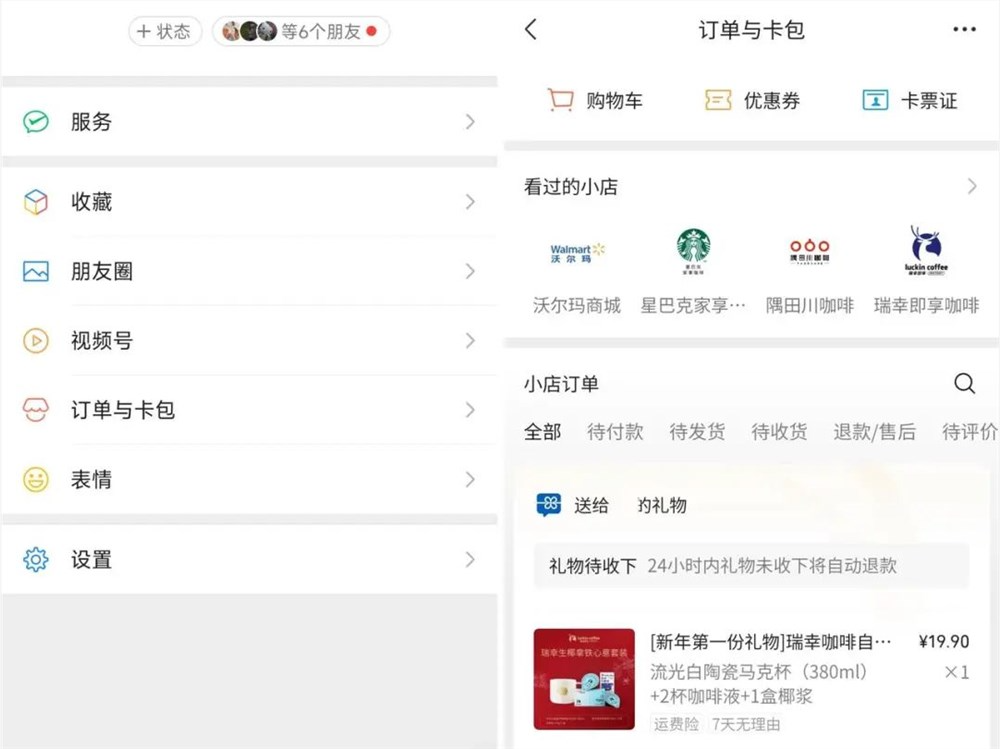Open the 购物车 shopping cart icon
The height and width of the screenshot is (749, 1000).
tap(562, 100)
